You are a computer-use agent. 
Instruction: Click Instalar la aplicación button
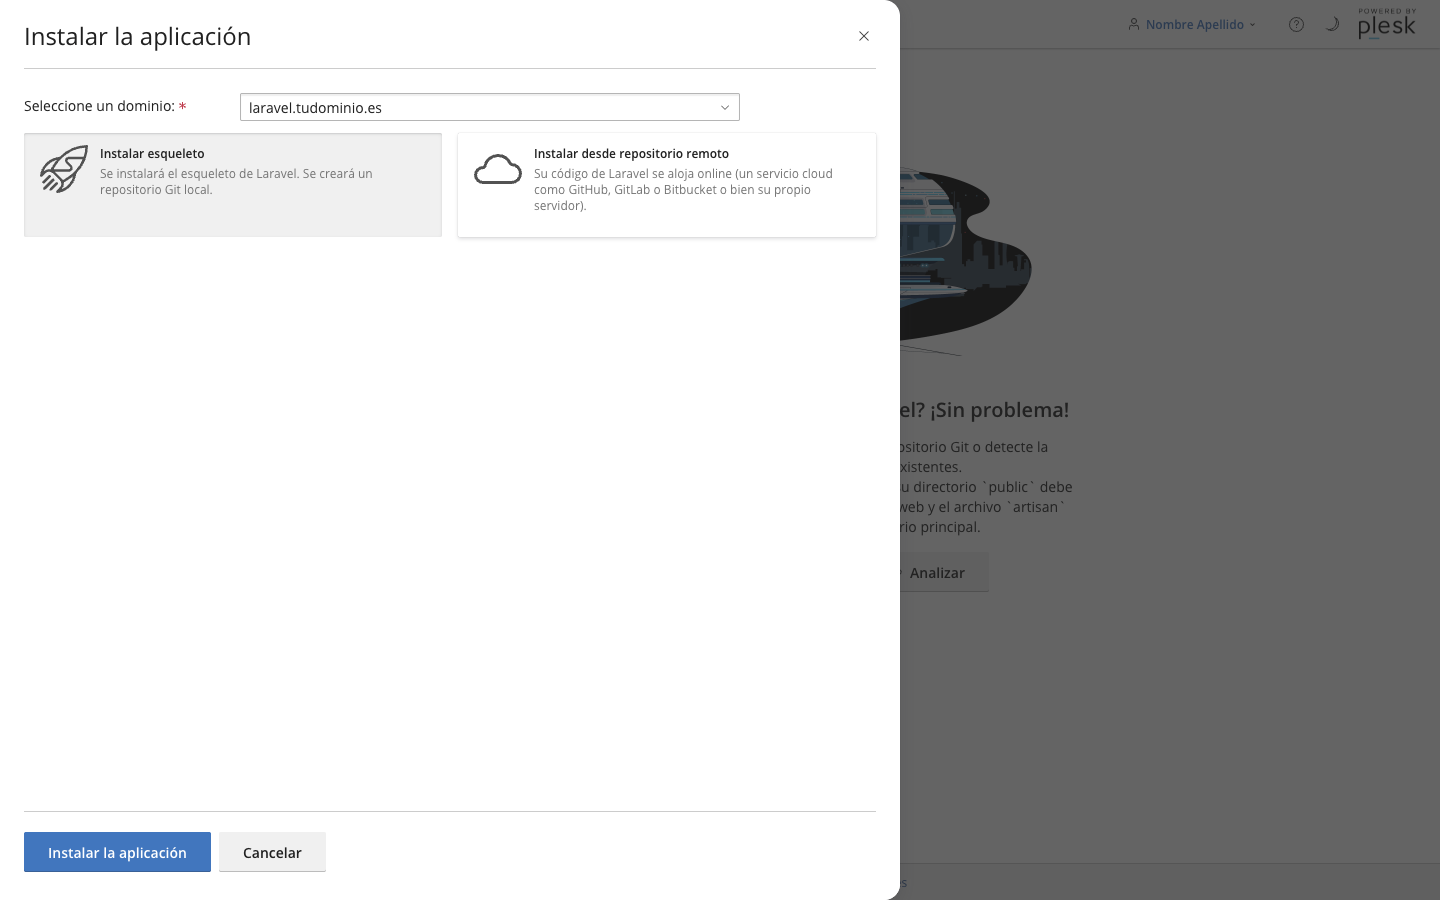click(117, 852)
